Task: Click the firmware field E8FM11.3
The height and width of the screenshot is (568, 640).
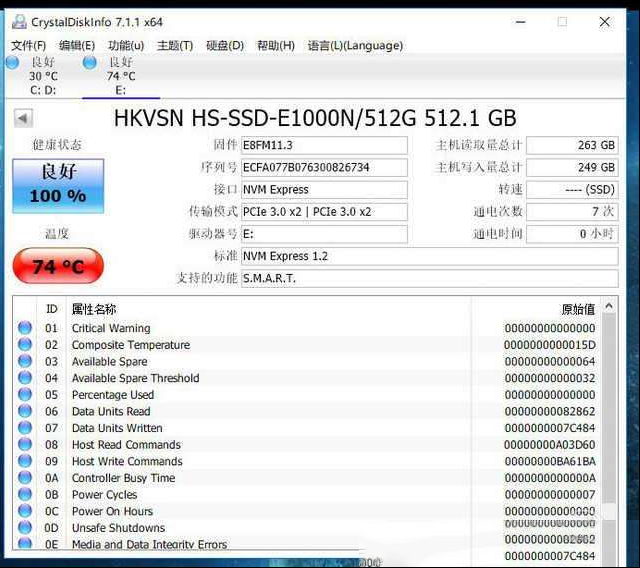Action: coord(324,145)
